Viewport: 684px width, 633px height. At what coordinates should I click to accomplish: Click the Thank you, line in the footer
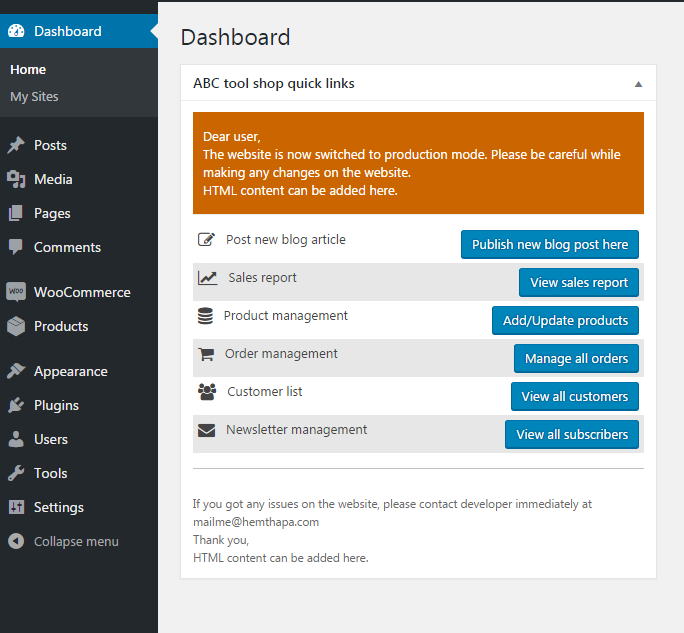tap(221, 540)
